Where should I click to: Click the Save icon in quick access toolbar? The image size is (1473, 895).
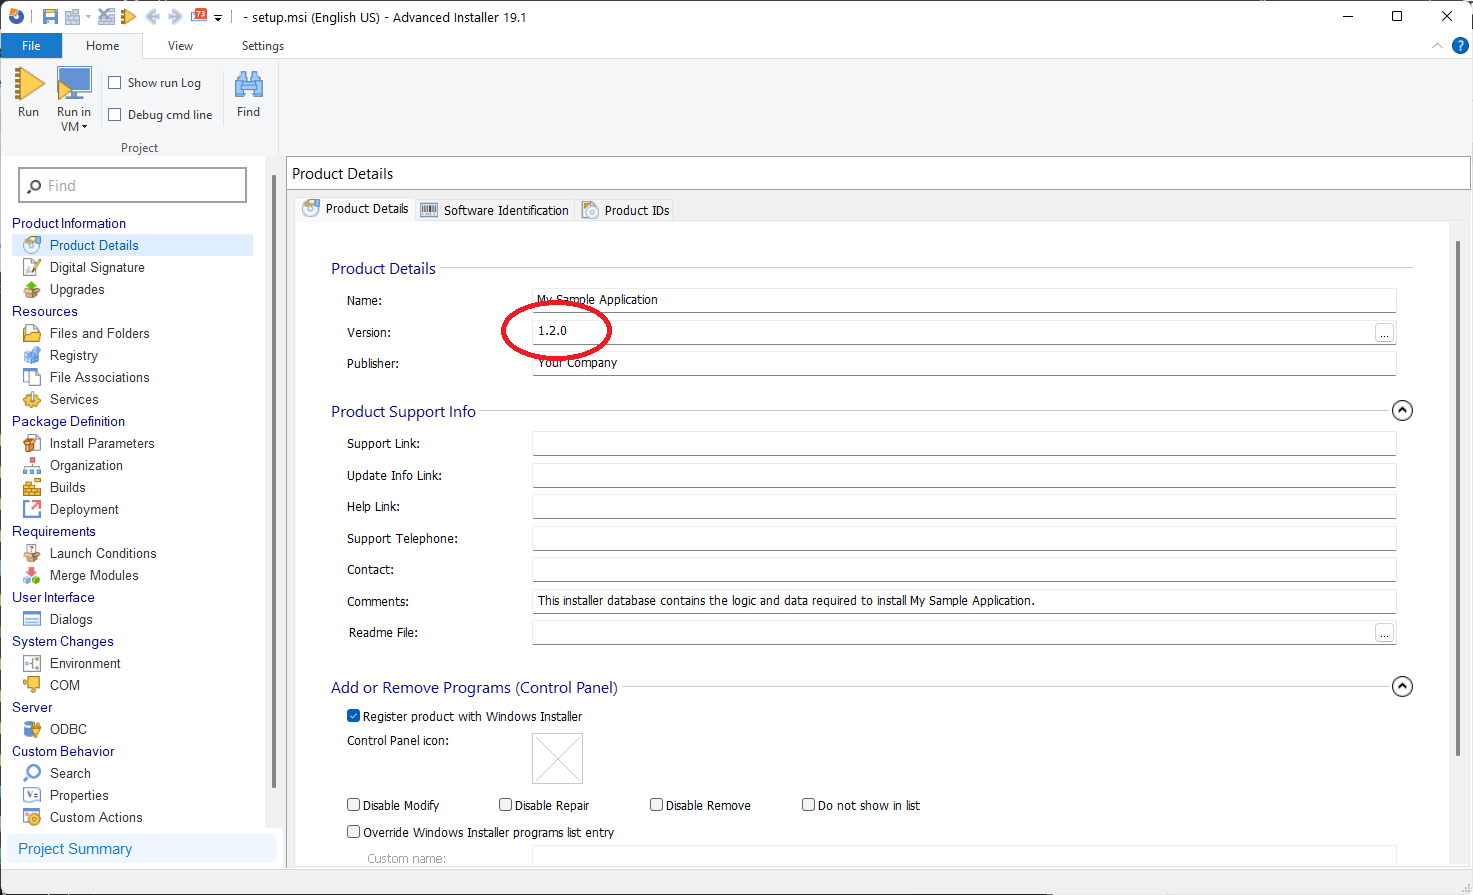pos(50,17)
